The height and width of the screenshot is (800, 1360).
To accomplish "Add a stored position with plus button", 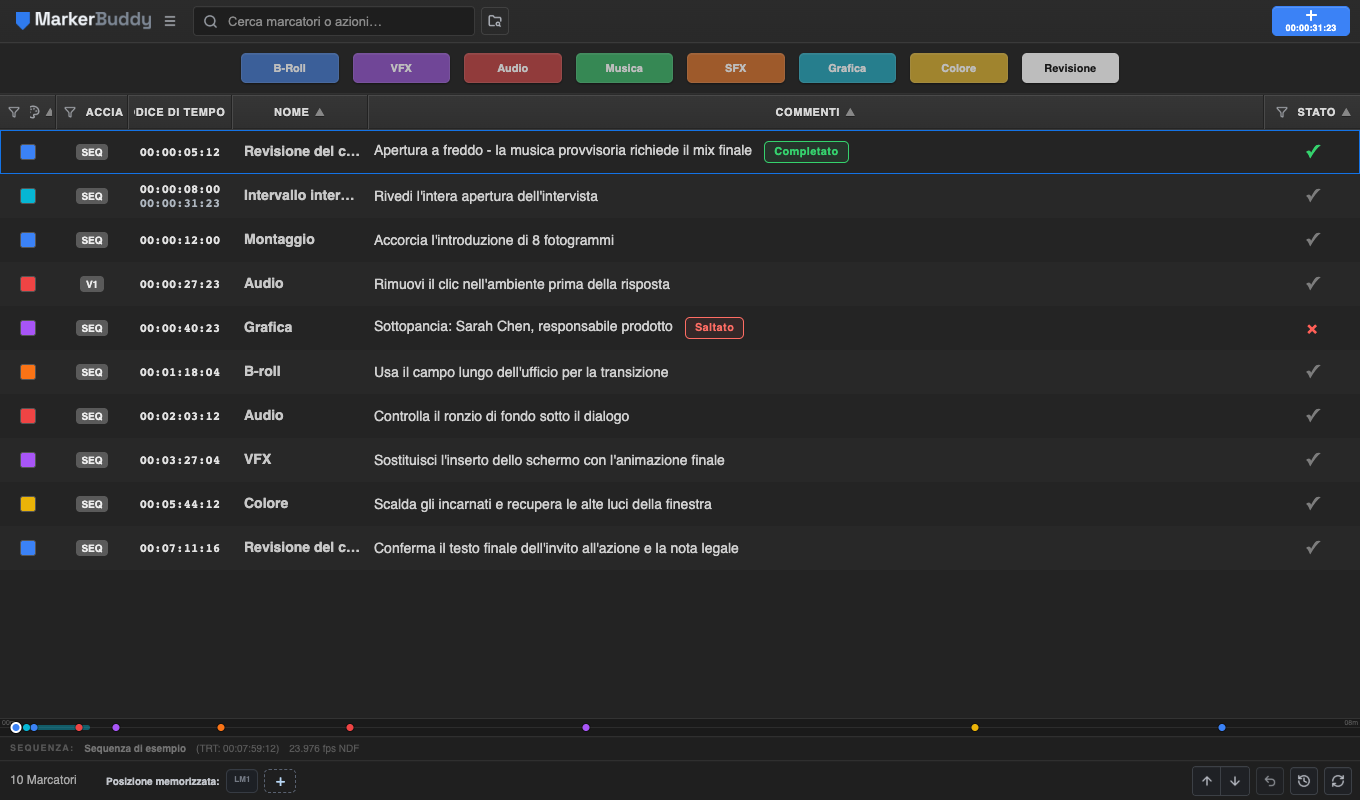I will coord(280,781).
